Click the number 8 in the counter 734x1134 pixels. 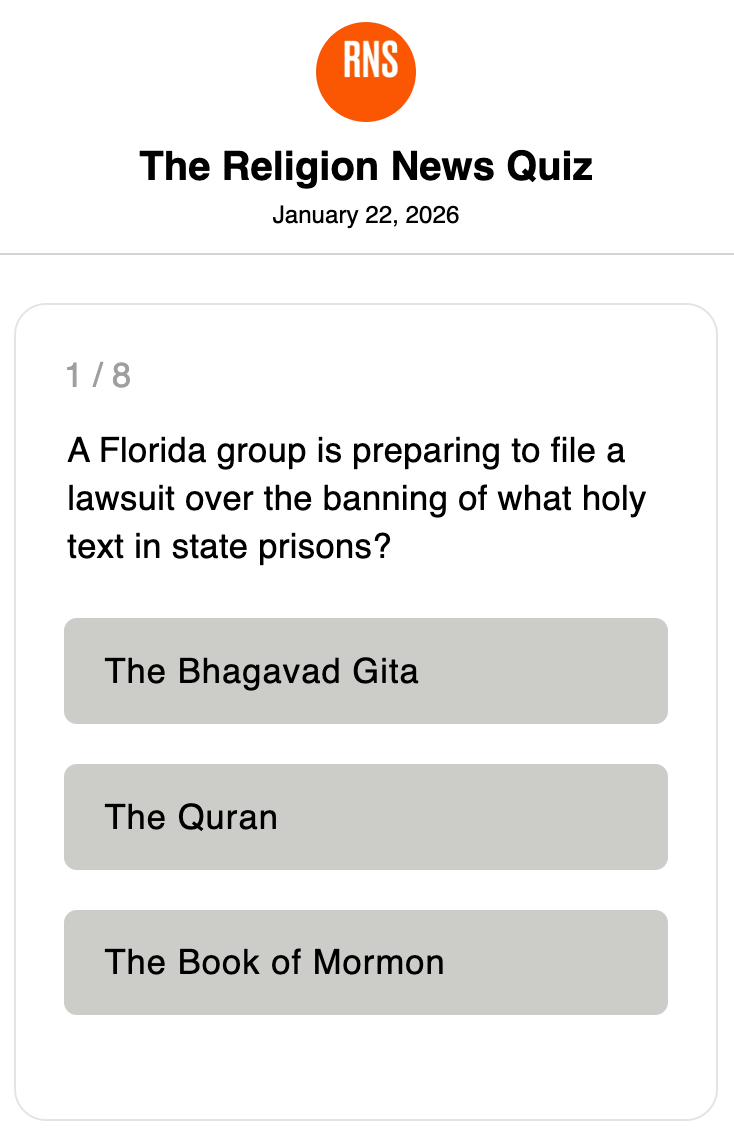click(x=121, y=376)
